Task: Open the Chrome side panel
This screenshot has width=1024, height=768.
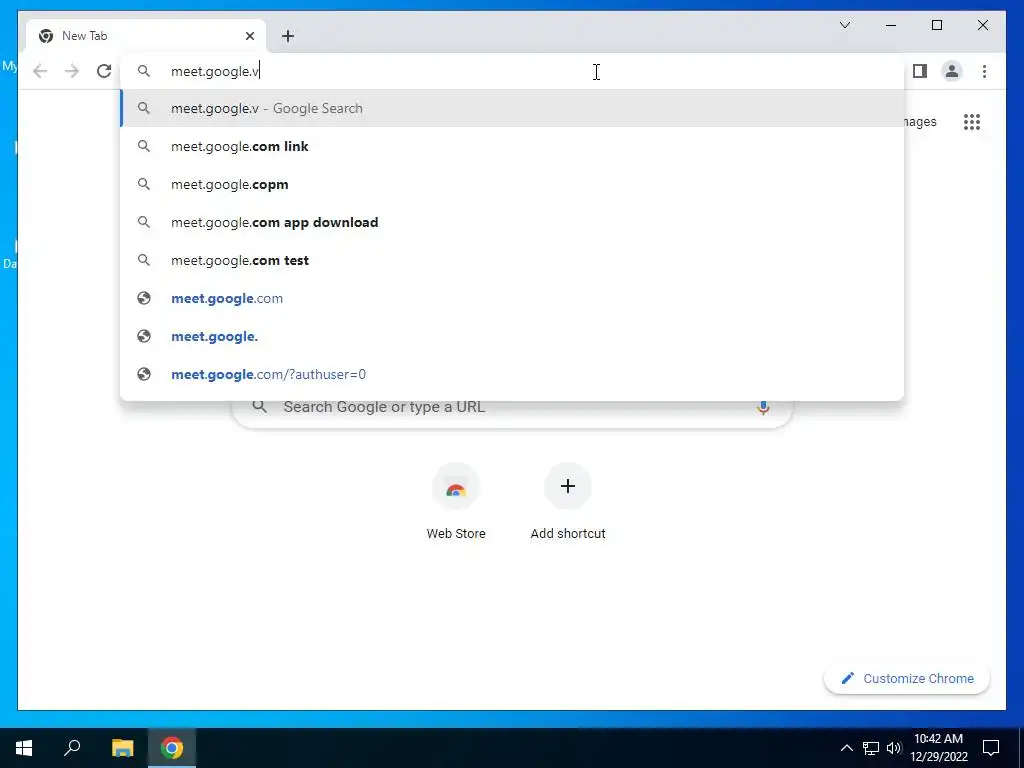Action: coord(920,71)
